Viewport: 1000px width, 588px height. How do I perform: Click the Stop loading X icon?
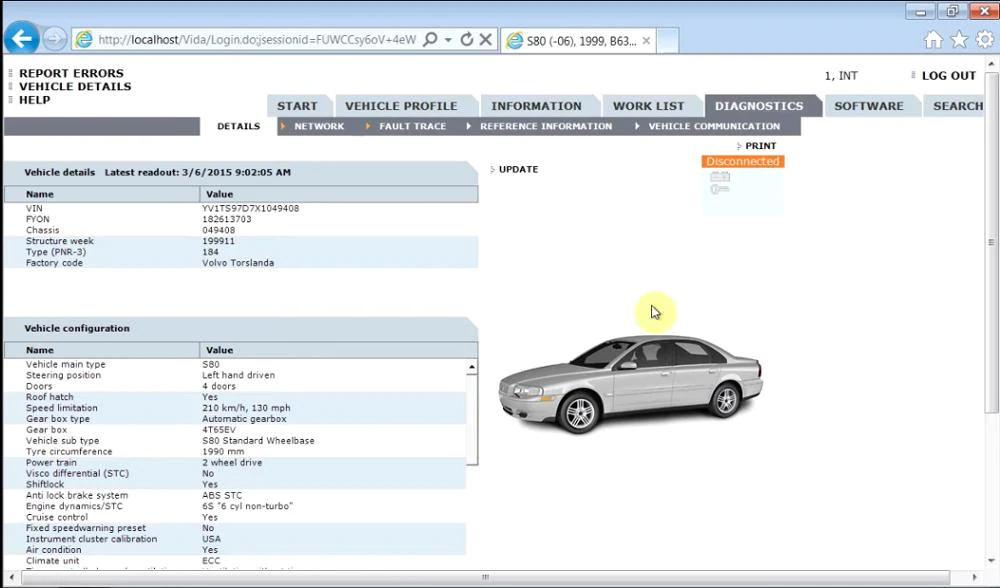[485, 40]
